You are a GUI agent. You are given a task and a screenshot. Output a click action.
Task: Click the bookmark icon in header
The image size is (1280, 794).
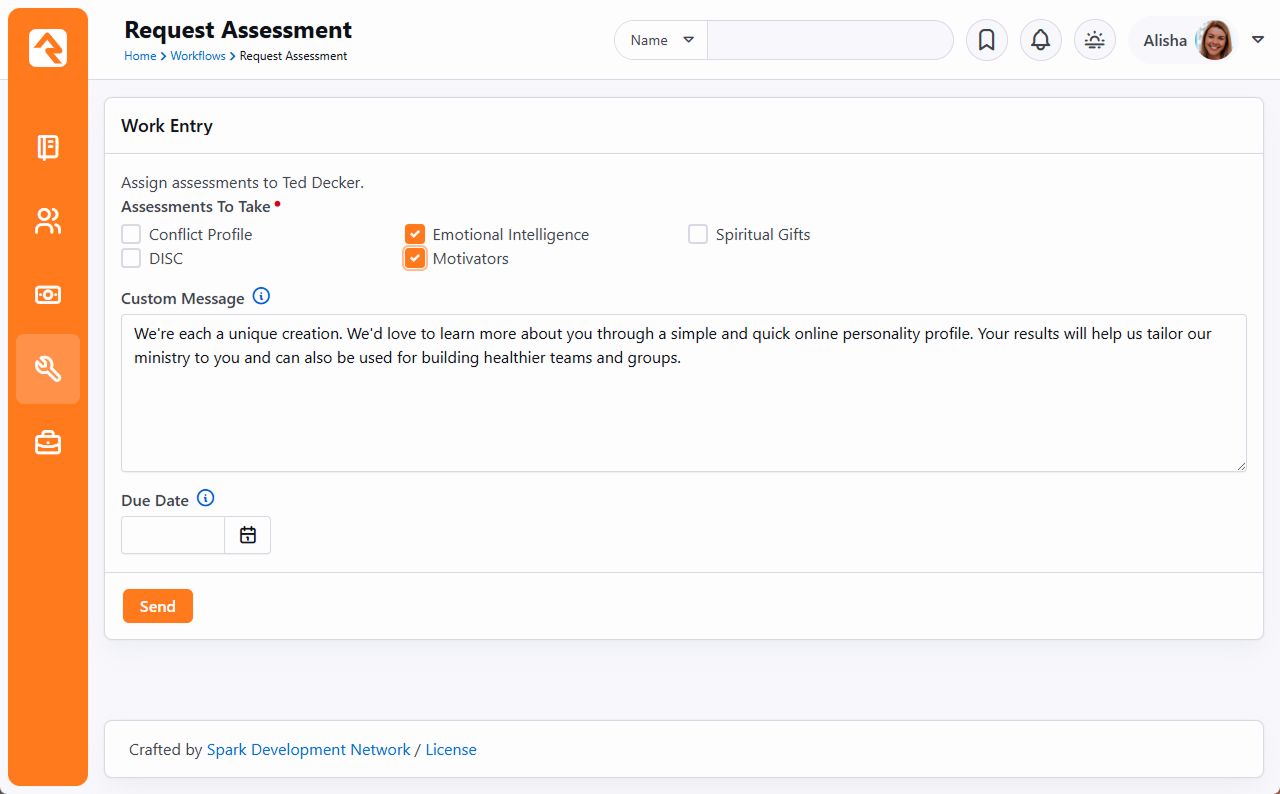[986, 40]
